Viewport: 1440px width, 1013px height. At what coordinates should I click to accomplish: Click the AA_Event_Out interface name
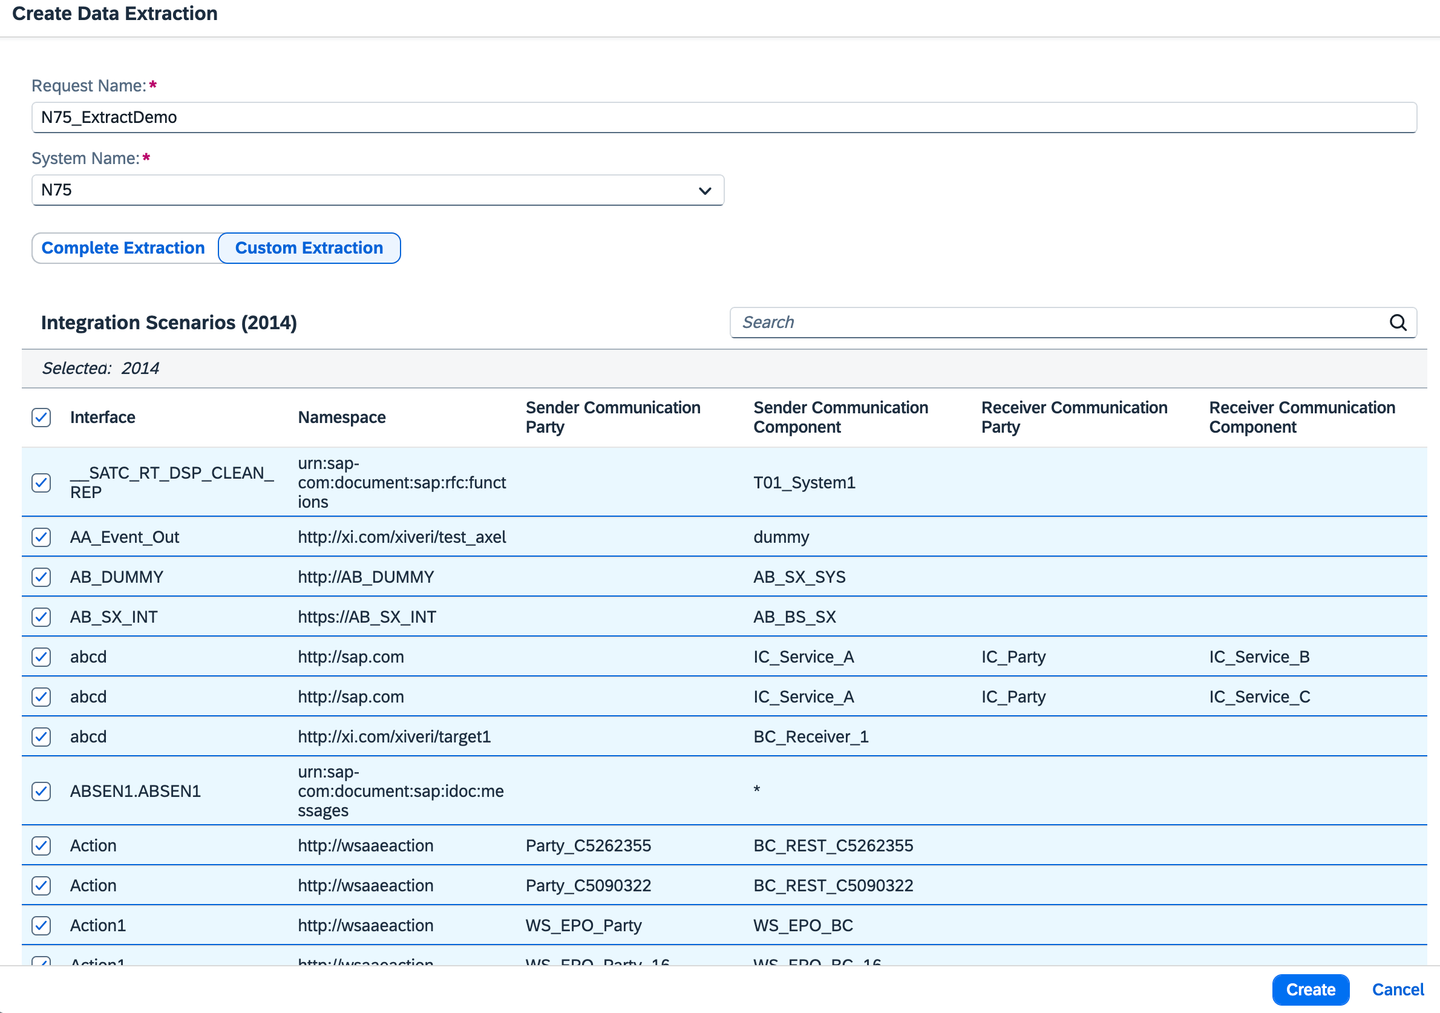125,537
